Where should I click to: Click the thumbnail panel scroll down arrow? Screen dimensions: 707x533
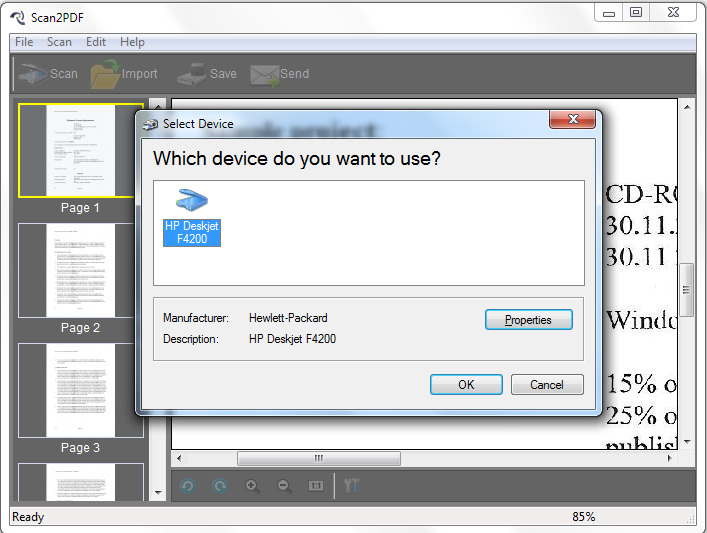pos(158,492)
